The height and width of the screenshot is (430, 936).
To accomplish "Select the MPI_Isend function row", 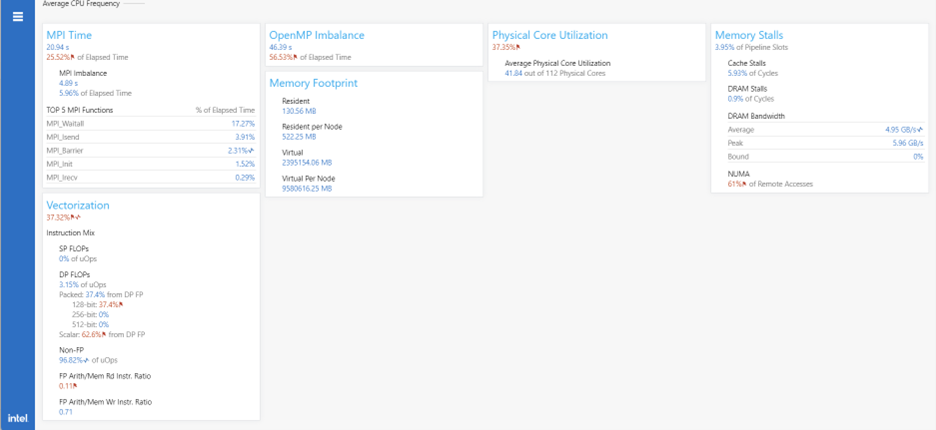I will [150, 137].
